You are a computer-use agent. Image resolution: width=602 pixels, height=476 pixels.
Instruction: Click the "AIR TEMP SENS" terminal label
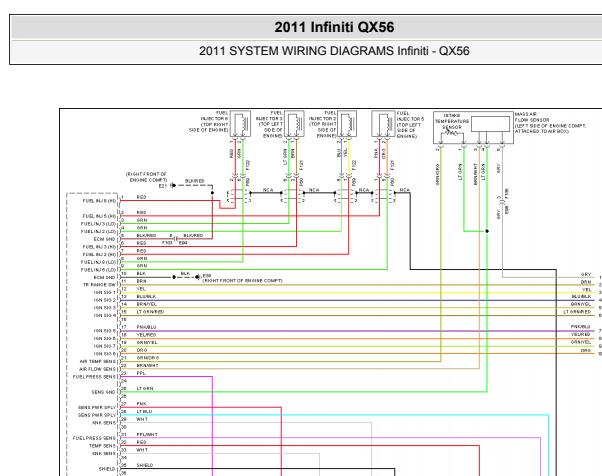(98, 362)
